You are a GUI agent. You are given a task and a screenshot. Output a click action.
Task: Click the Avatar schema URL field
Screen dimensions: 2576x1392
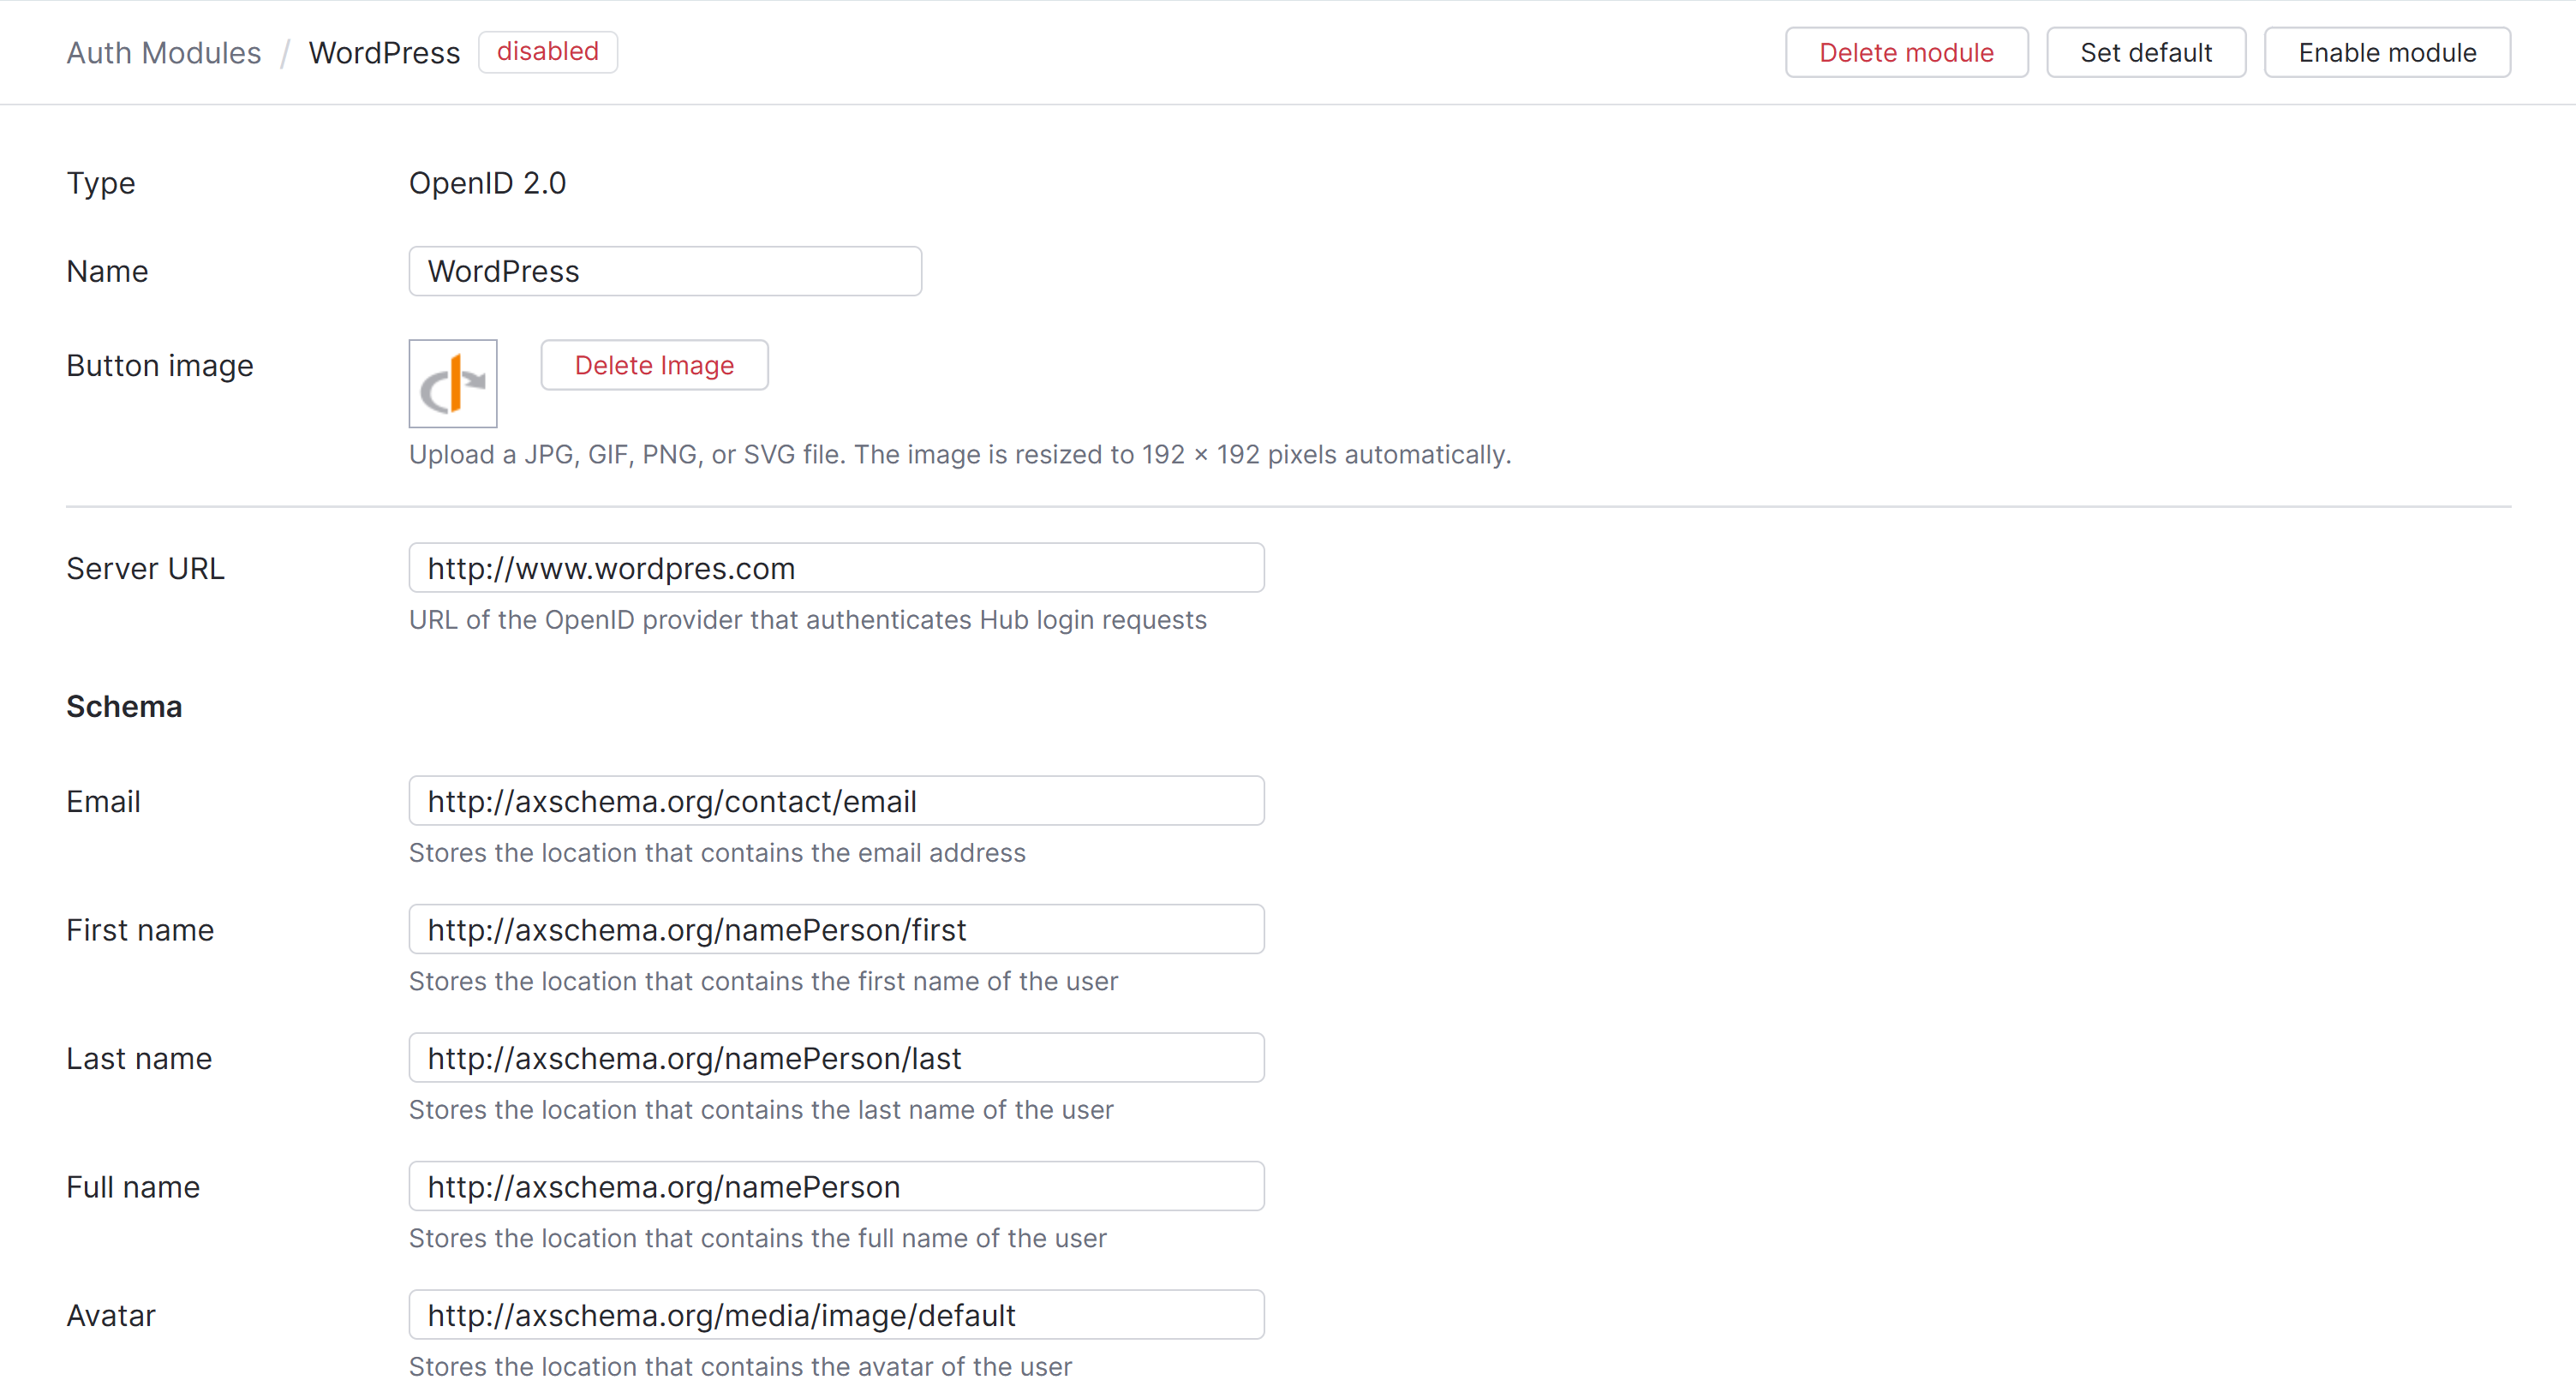tap(836, 1315)
